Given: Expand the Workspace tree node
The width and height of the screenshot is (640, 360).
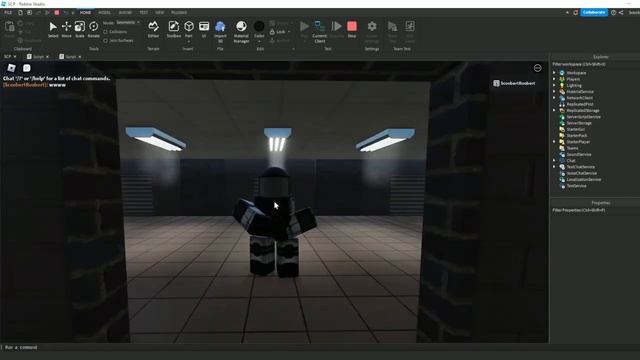Looking at the screenshot, I should pos(554,73).
